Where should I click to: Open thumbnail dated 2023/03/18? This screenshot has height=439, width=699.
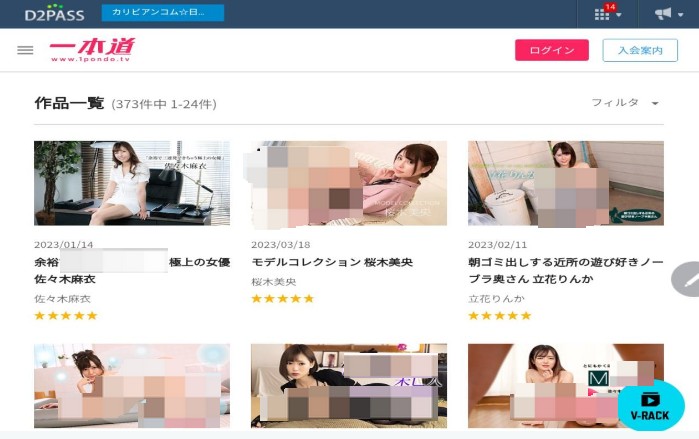tap(349, 183)
